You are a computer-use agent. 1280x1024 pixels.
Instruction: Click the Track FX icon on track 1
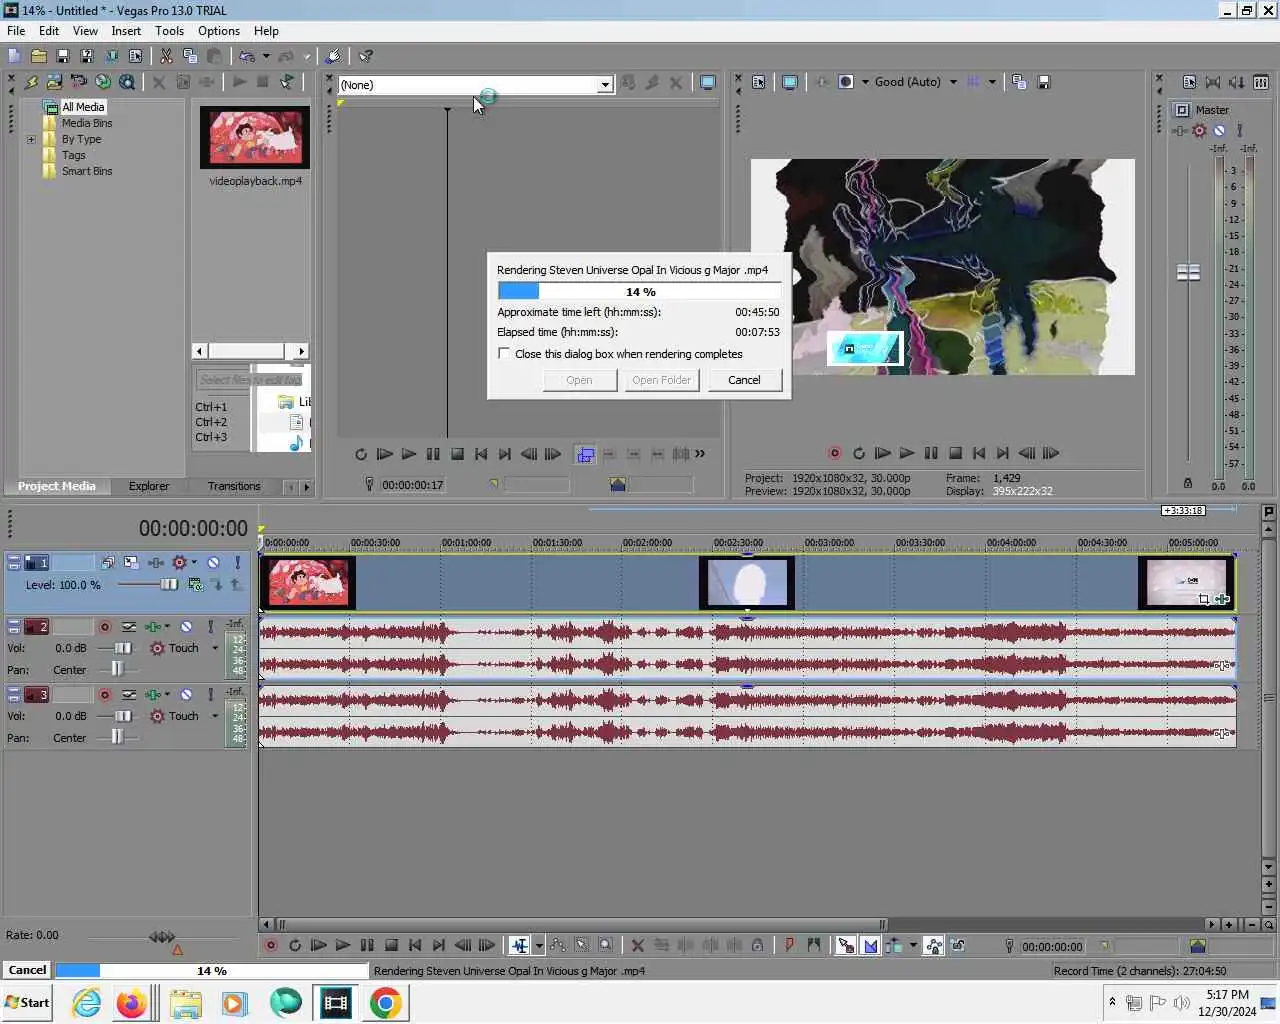(x=156, y=563)
